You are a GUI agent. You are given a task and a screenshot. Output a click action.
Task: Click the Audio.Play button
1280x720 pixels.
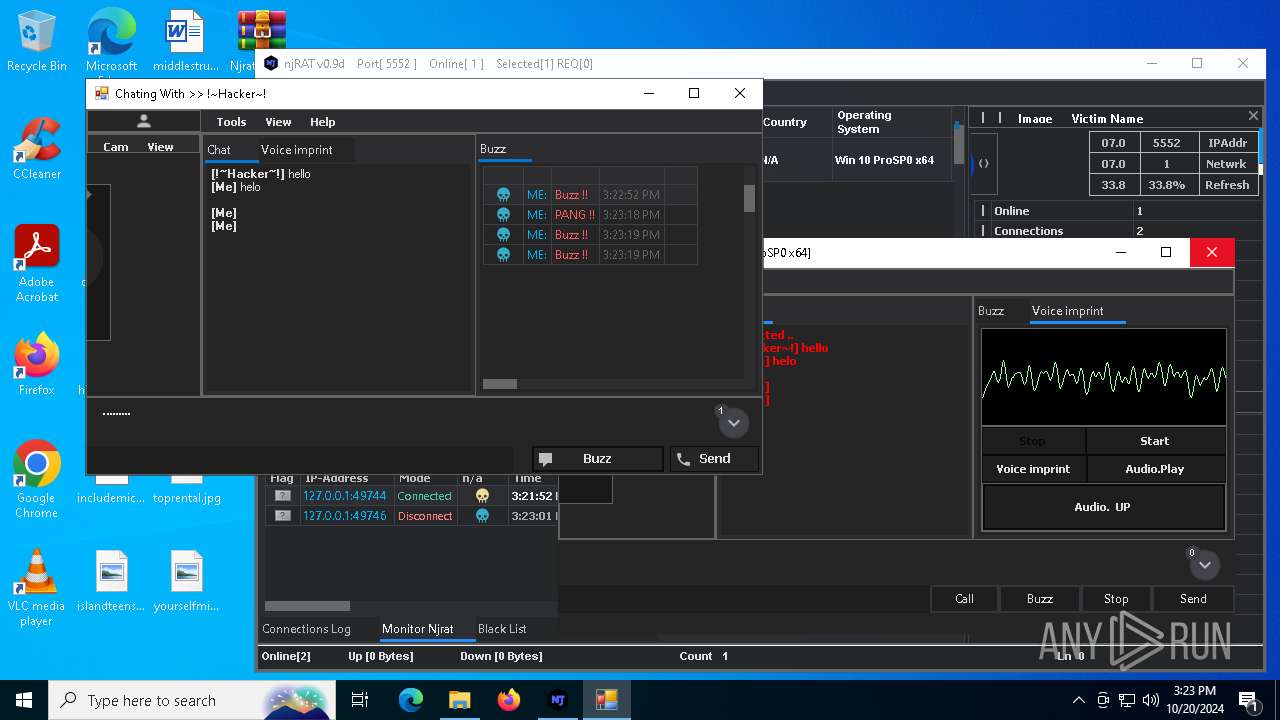[x=1155, y=469]
